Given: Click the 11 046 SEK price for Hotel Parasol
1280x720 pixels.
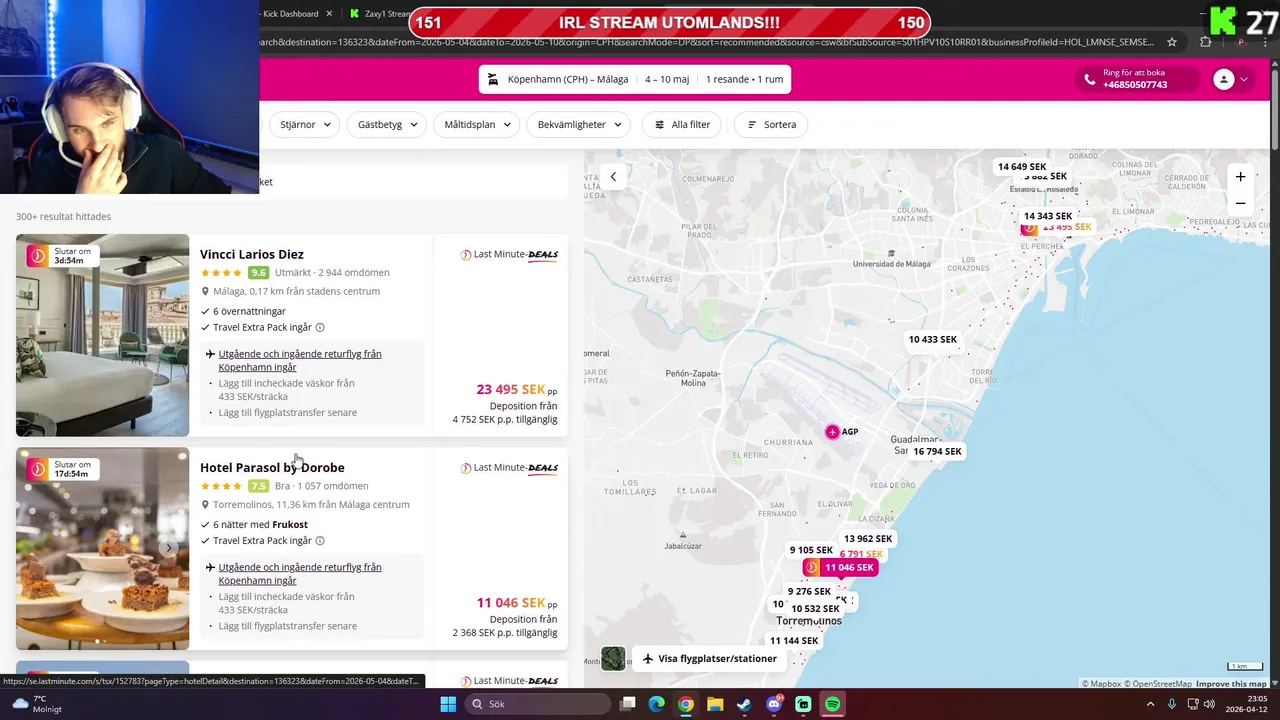Looking at the screenshot, I should point(511,603).
